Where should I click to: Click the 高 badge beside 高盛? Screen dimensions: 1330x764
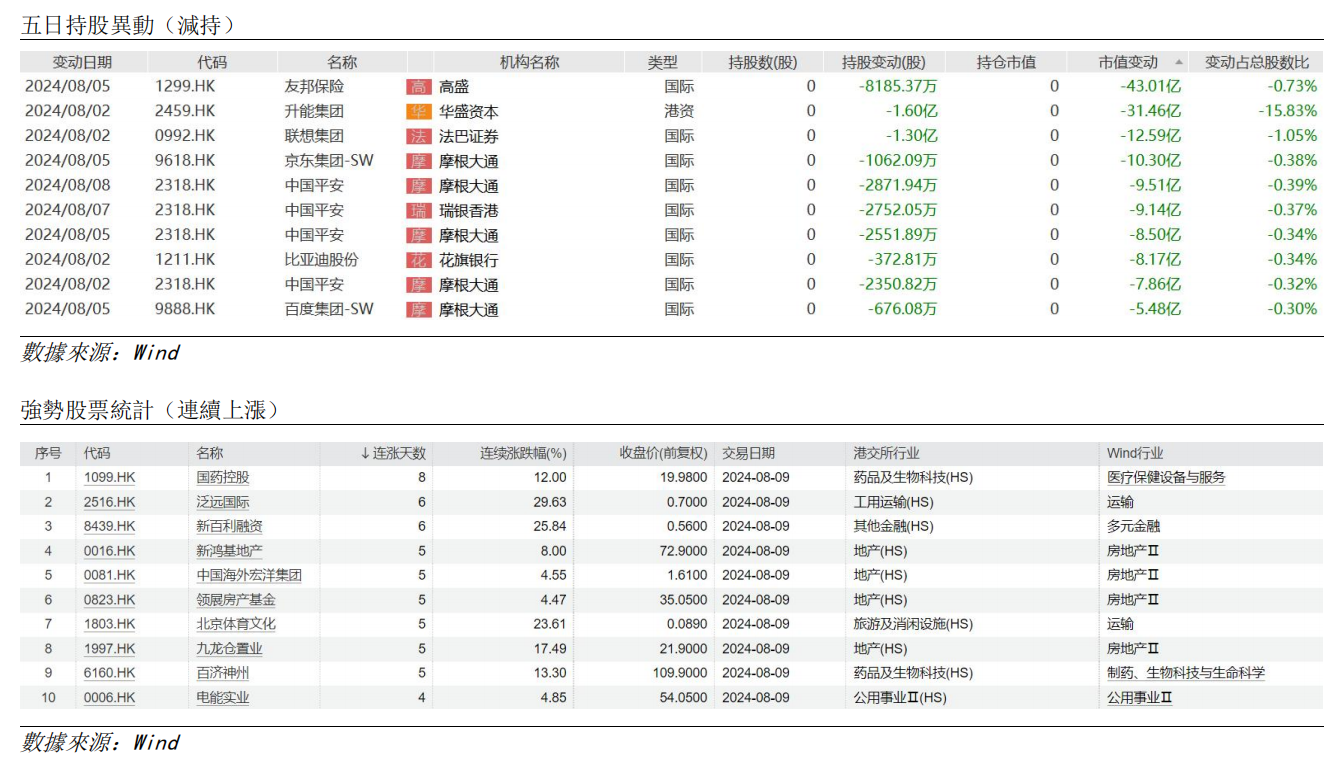coord(419,87)
